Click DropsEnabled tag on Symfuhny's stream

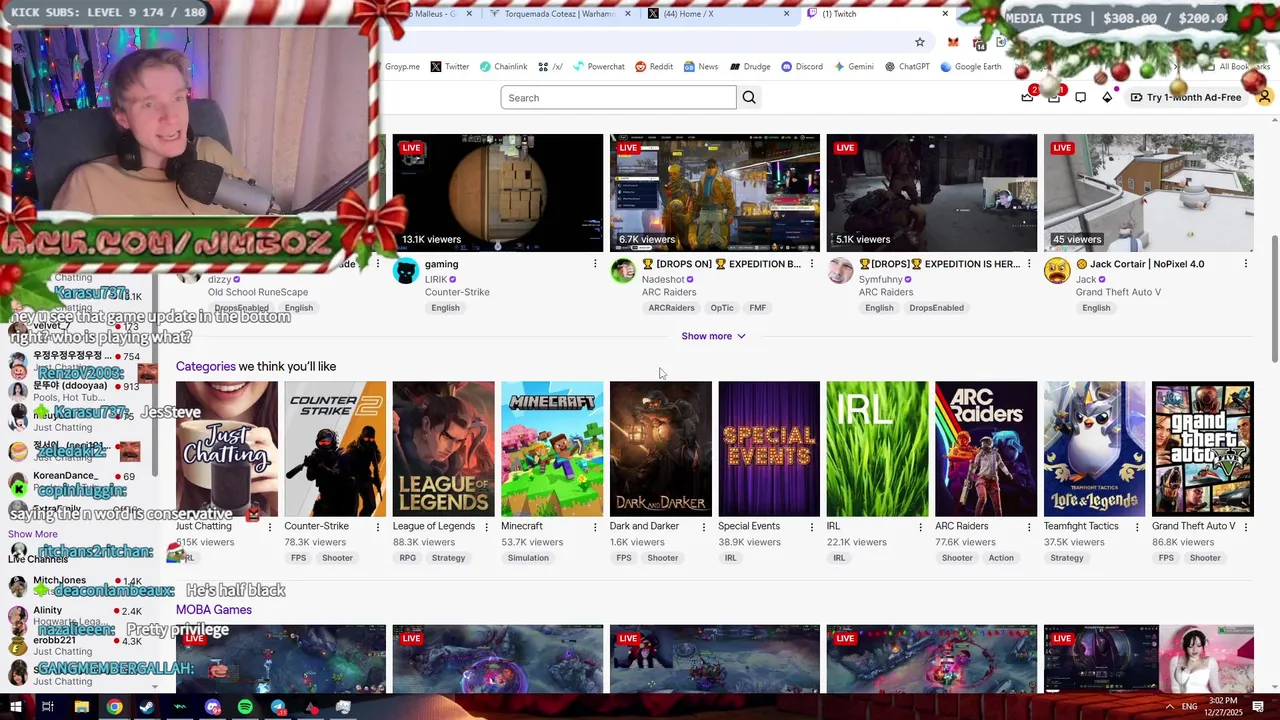(x=937, y=308)
